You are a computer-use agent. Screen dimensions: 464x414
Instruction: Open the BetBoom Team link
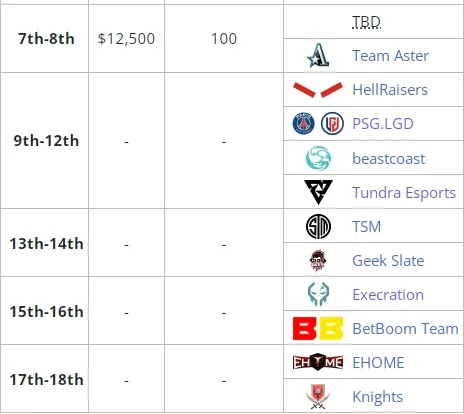[x=405, y=329]
